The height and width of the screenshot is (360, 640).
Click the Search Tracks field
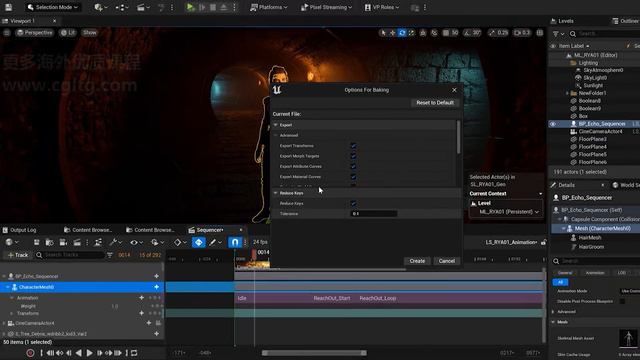69,255
